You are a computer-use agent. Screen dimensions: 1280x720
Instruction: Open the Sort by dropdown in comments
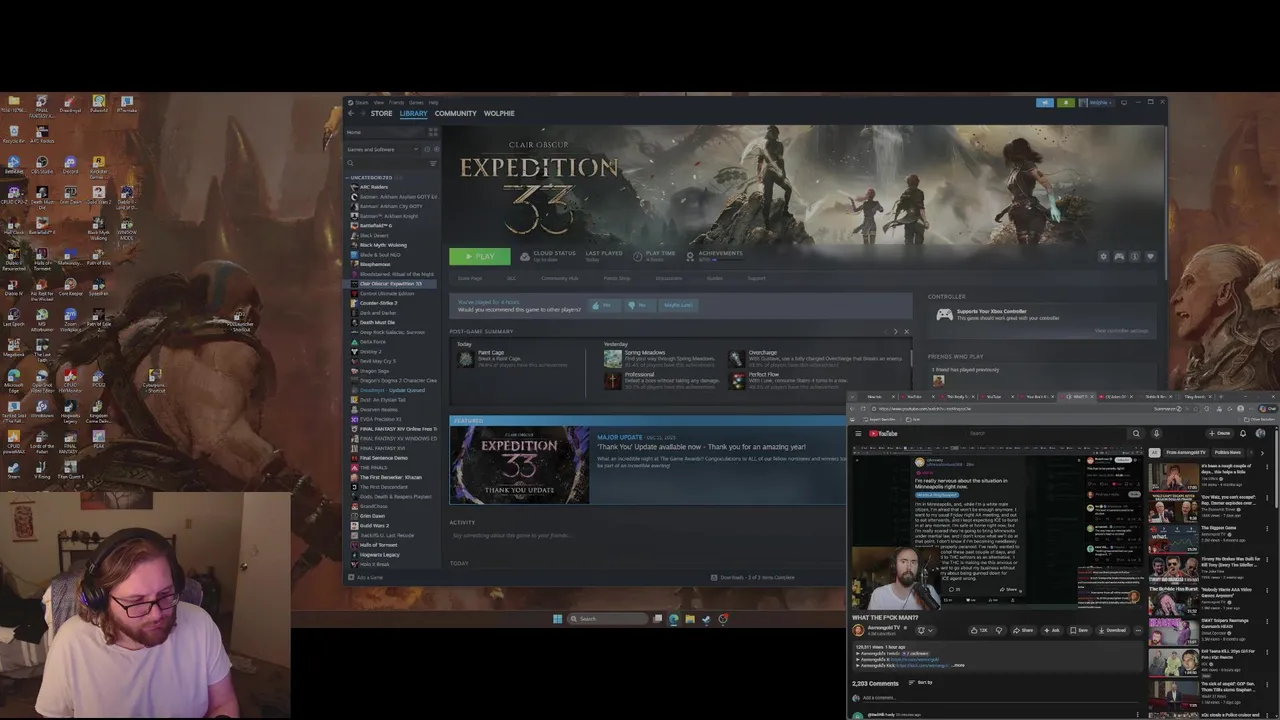[922, 683]
